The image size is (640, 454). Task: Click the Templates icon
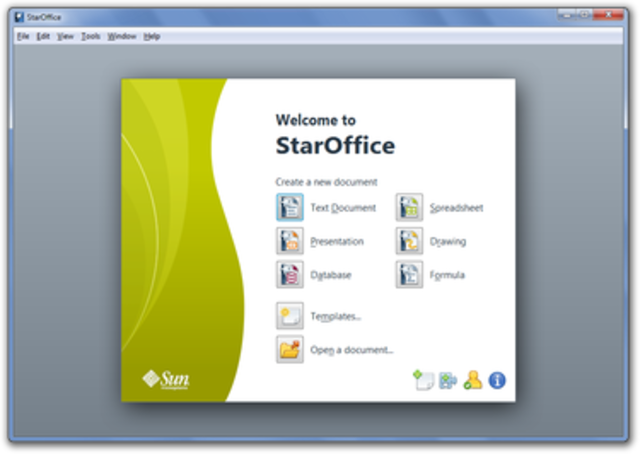pyautogui.click(x=290, y=316)
